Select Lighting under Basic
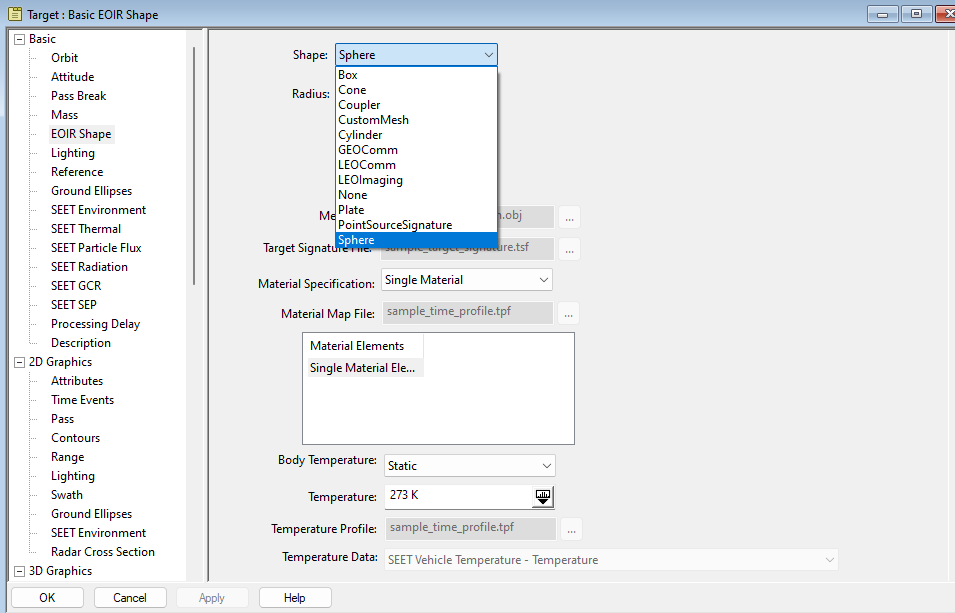Image resolution: width=955 pixels, height=613 pixels. point(72,152)
